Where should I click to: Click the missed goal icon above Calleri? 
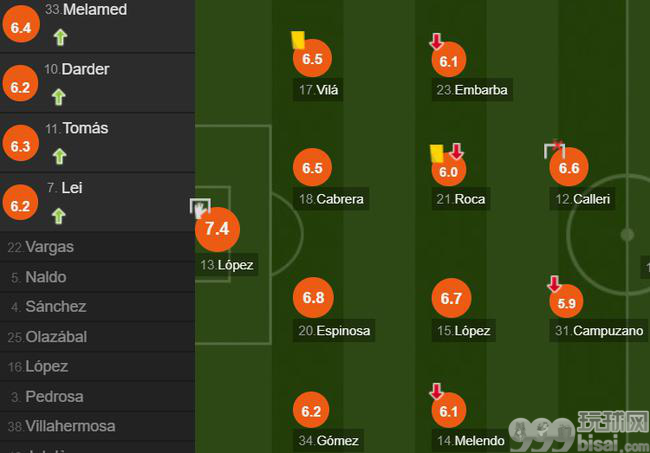point(555,149)
